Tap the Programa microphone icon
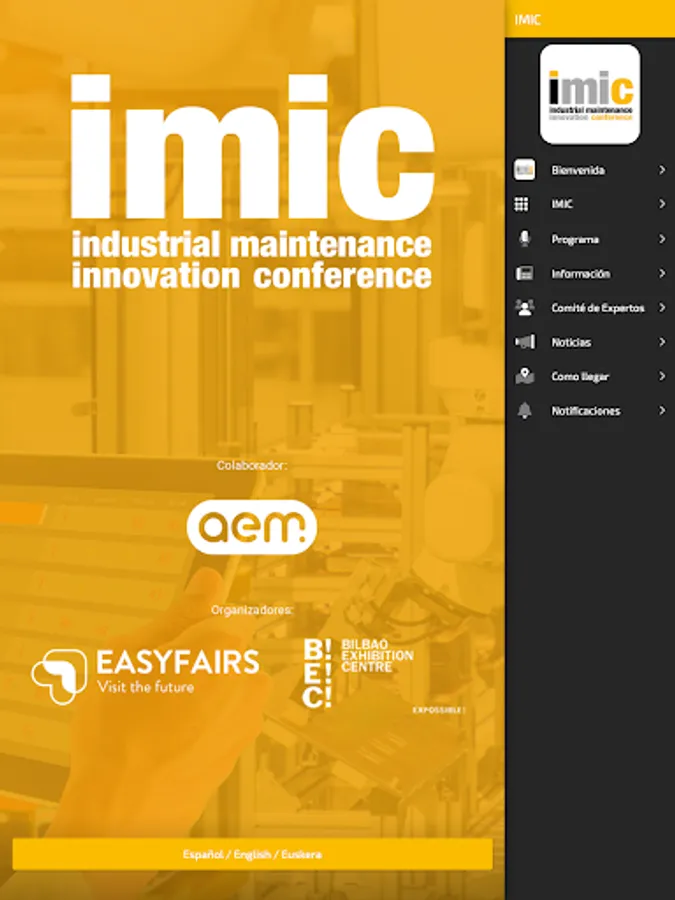675x900 pixels. (524, 239)
